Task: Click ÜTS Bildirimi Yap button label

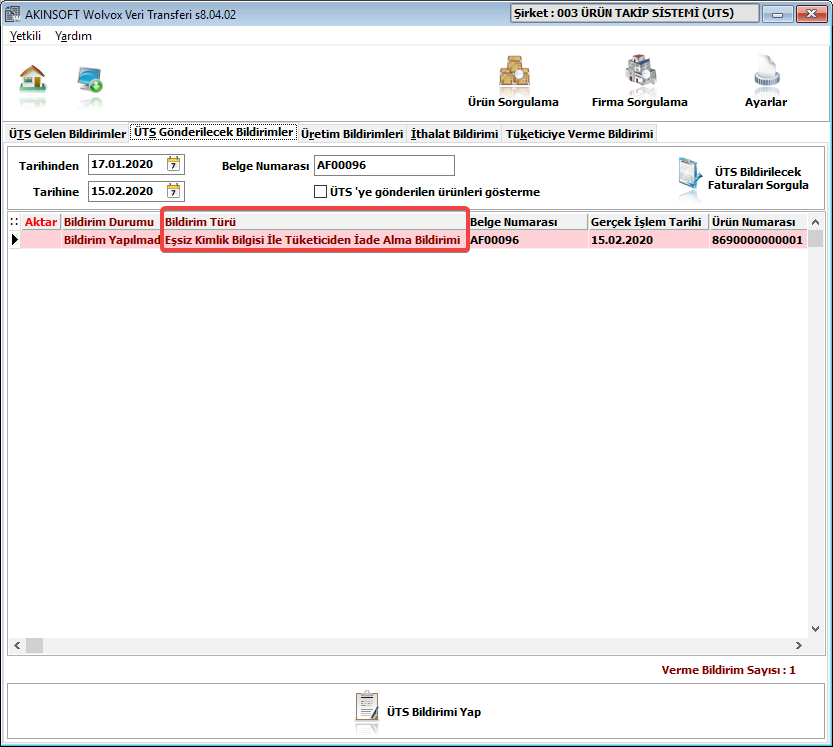Action: (x=434, y=712)
